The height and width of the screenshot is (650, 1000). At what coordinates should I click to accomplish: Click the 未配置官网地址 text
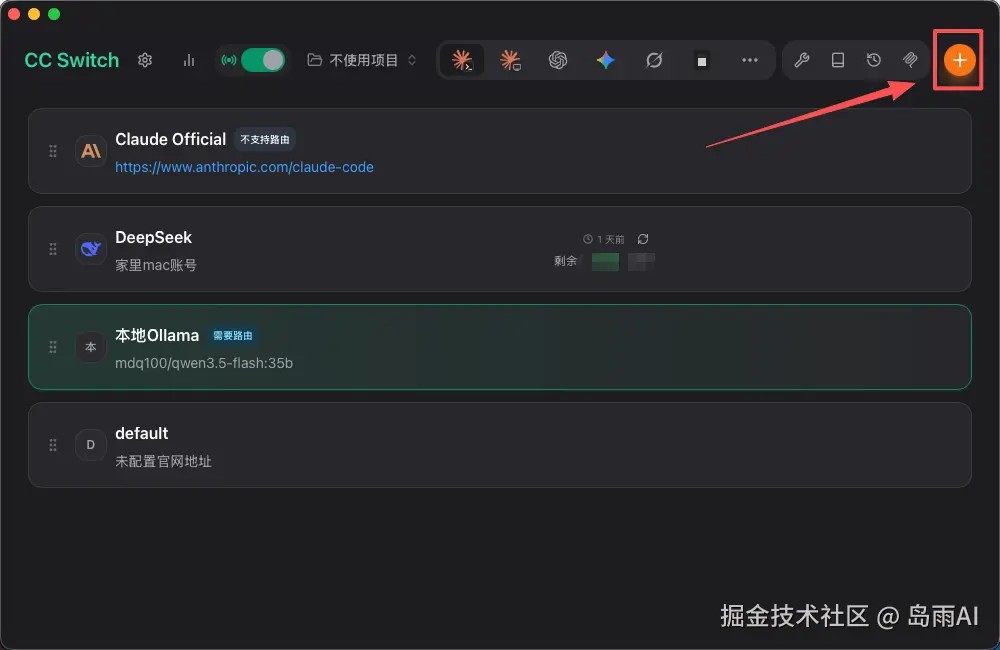pos(163,461)
